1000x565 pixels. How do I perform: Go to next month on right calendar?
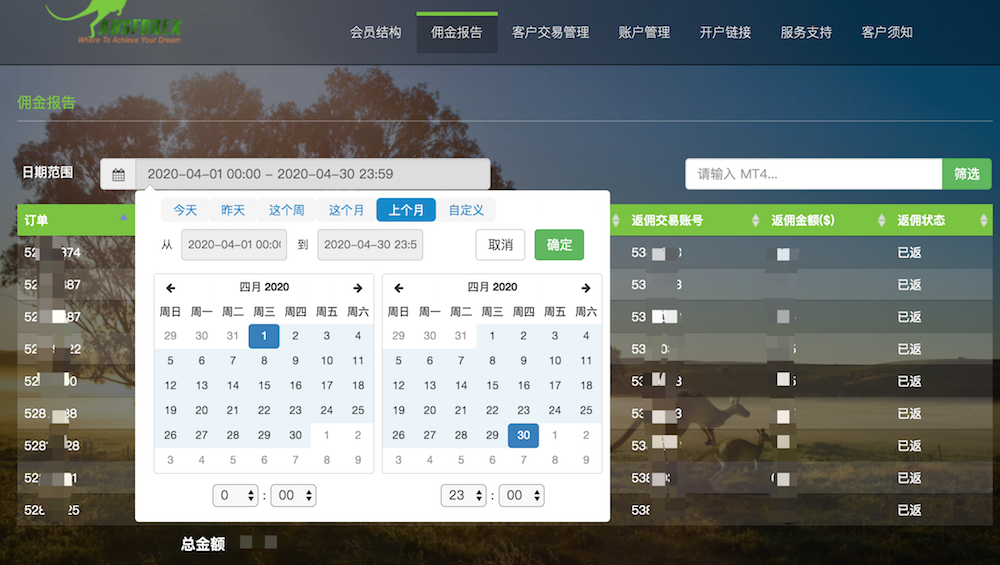[x=585, y=288]
